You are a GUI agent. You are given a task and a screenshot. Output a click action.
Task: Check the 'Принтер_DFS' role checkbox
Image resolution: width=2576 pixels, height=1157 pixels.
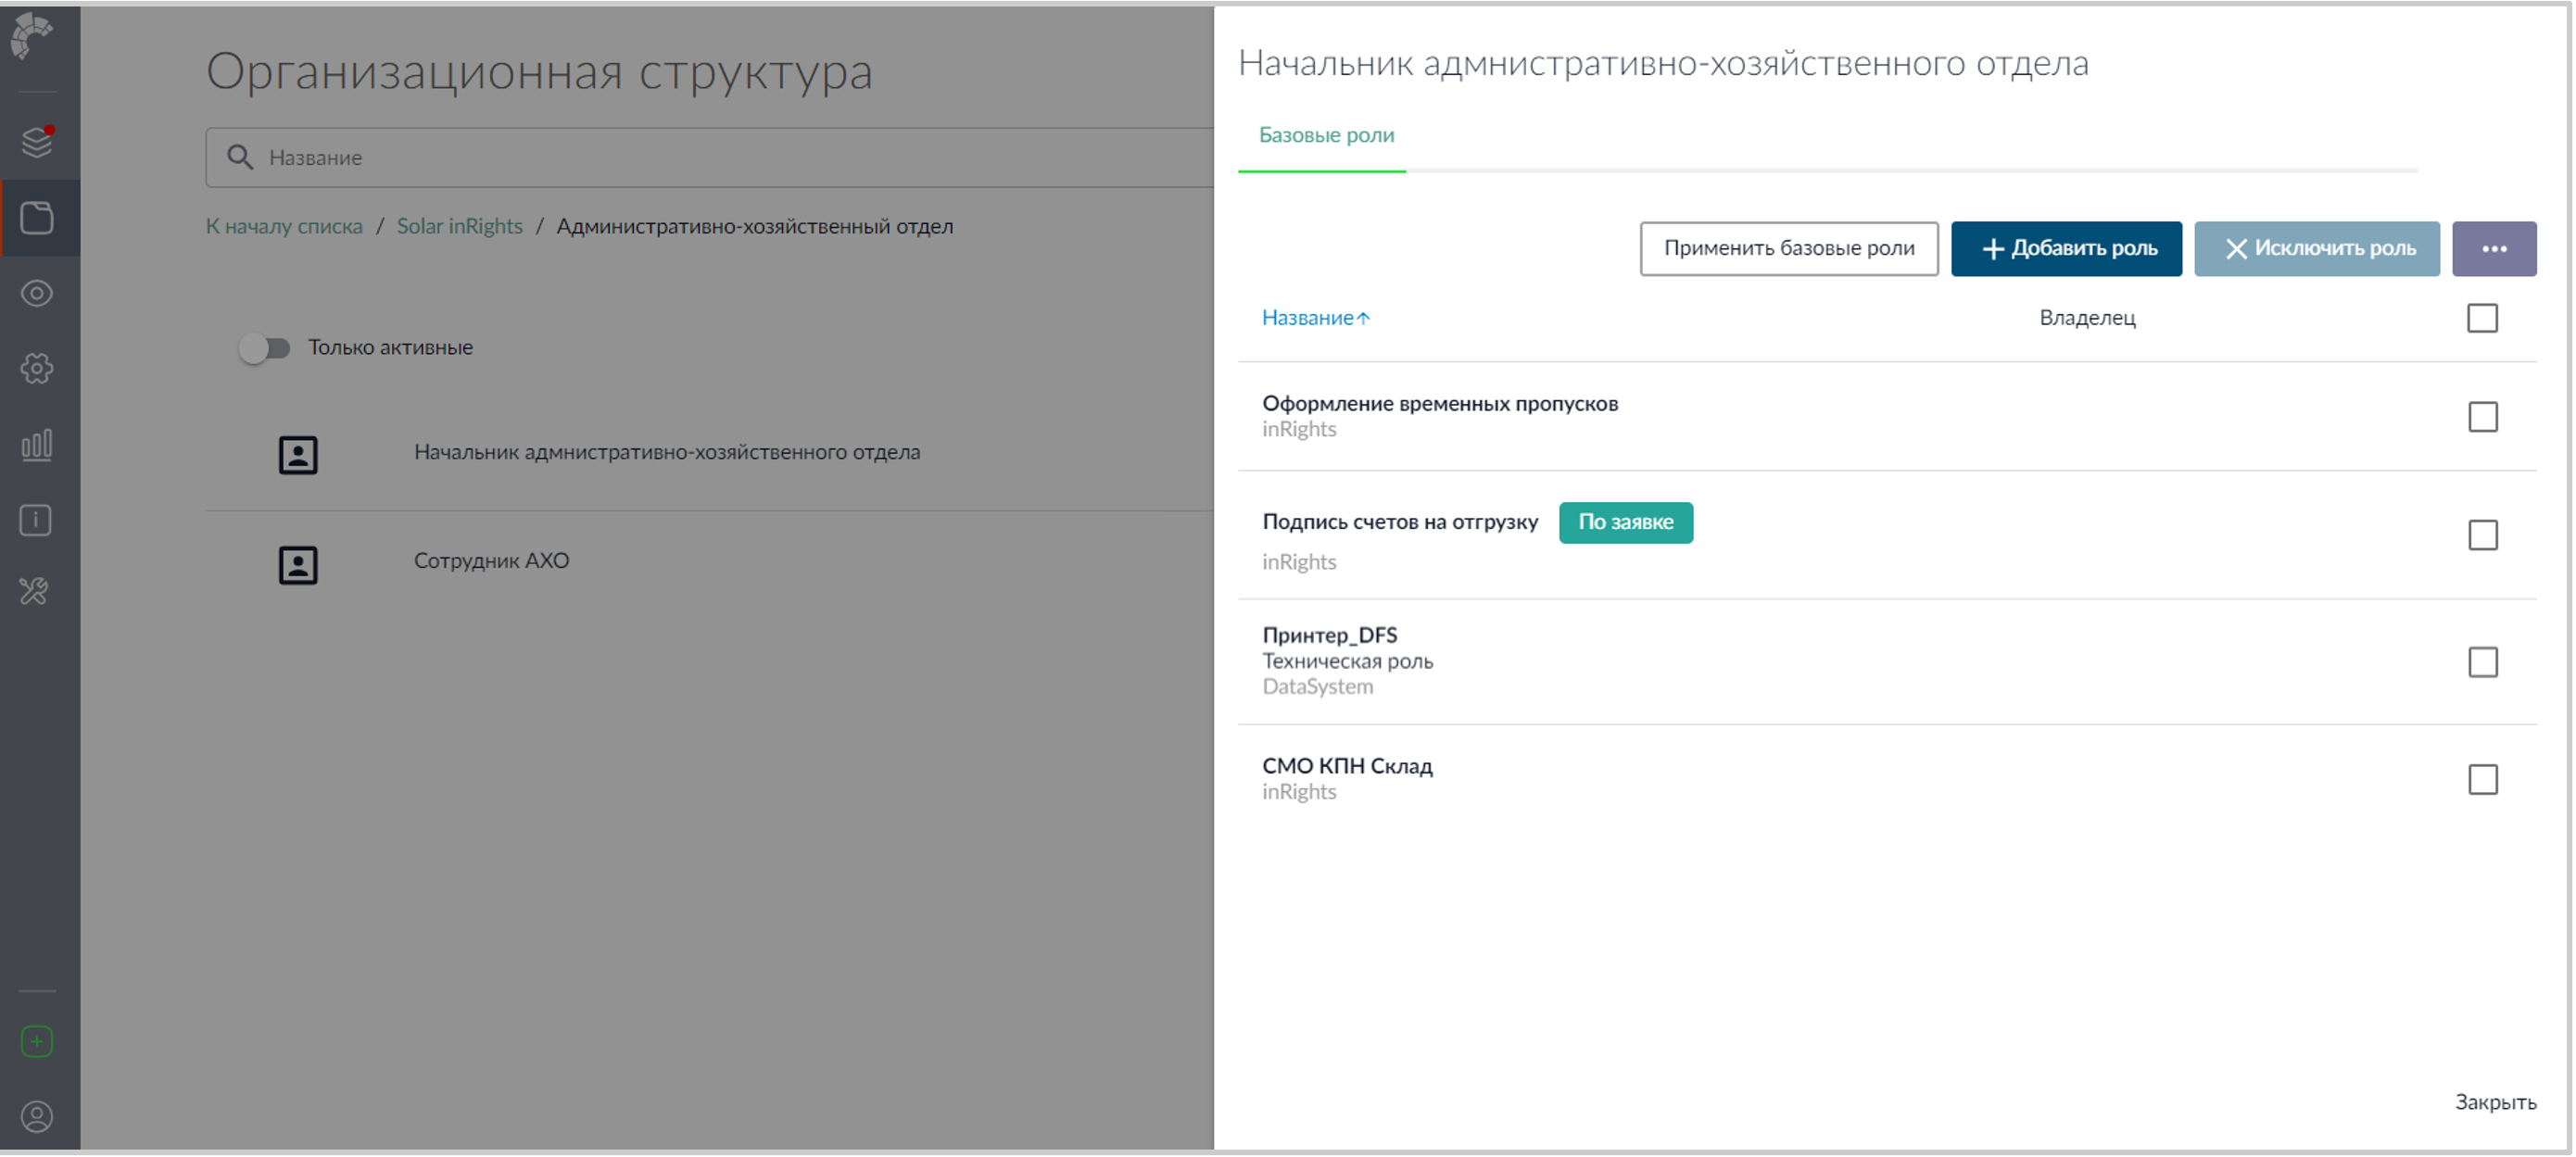pos(2482,662)
